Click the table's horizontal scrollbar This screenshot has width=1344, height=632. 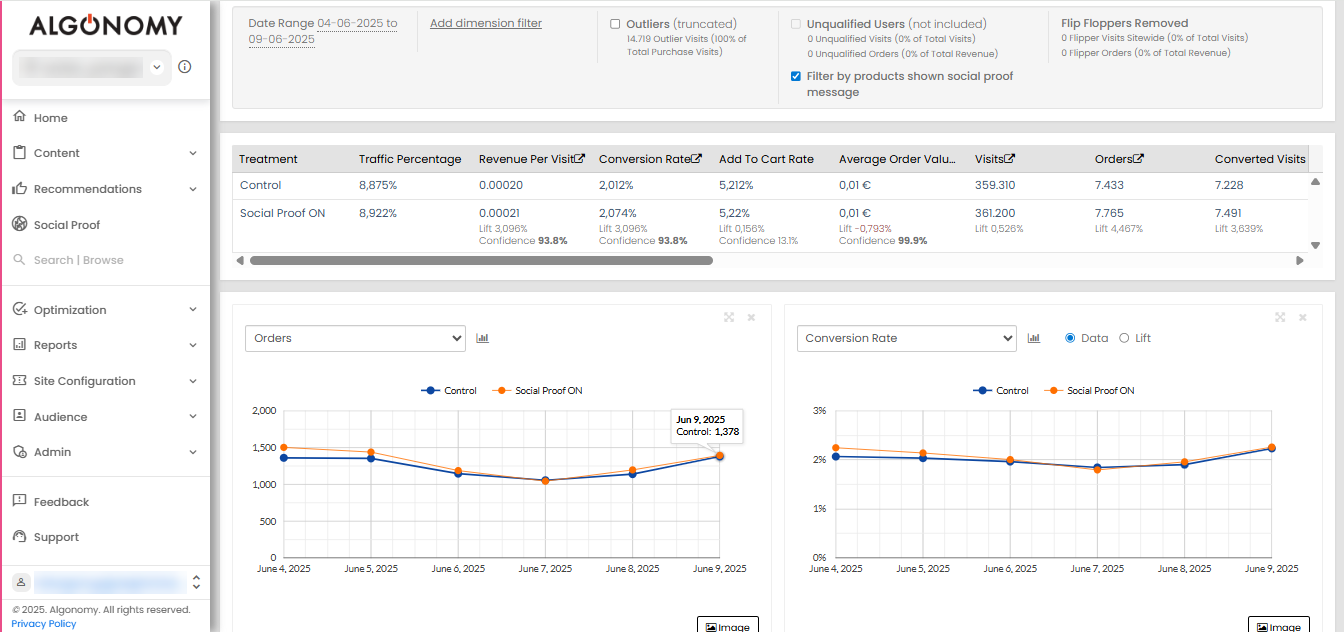pyautogui.click(x=481, y=260)
